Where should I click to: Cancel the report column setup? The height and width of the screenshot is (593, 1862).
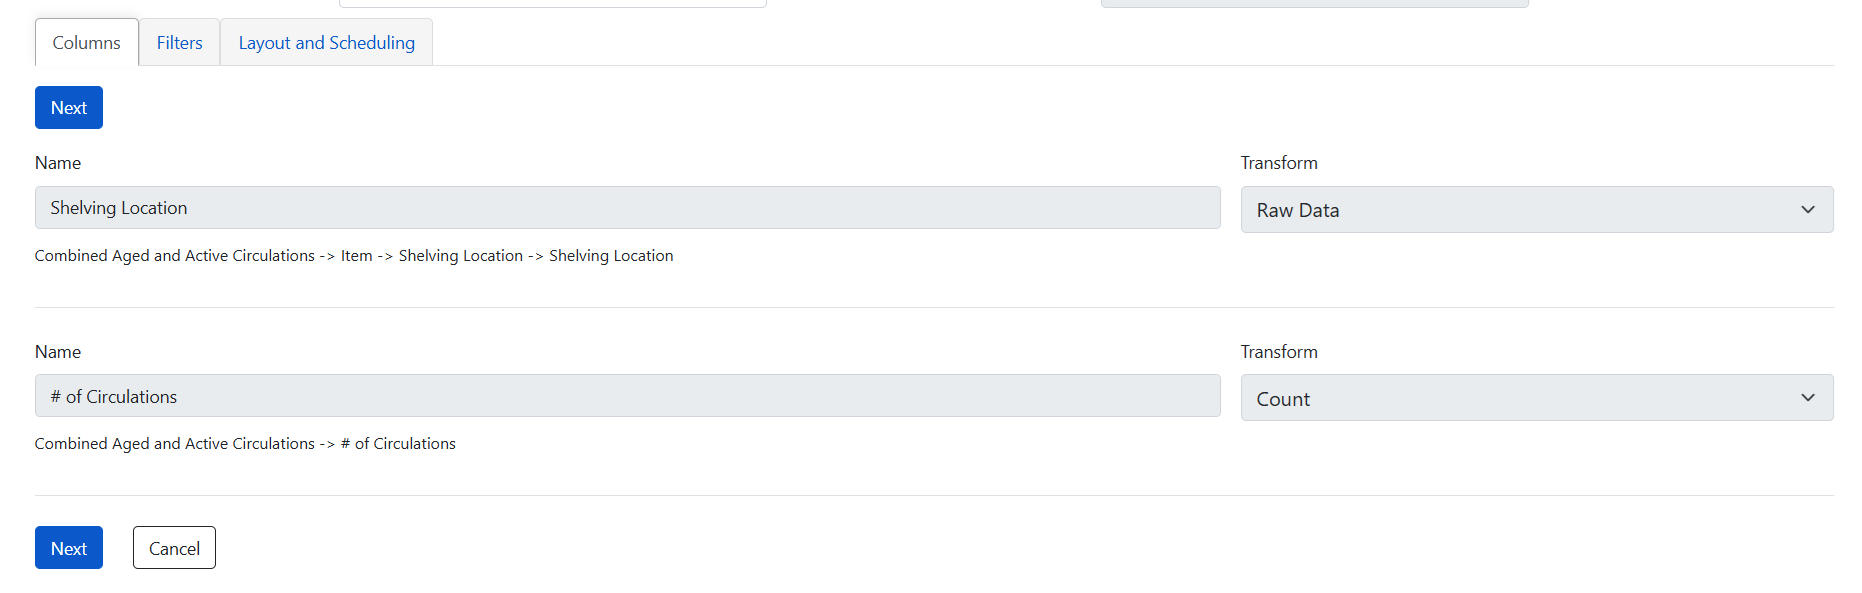tap(174, 548)
